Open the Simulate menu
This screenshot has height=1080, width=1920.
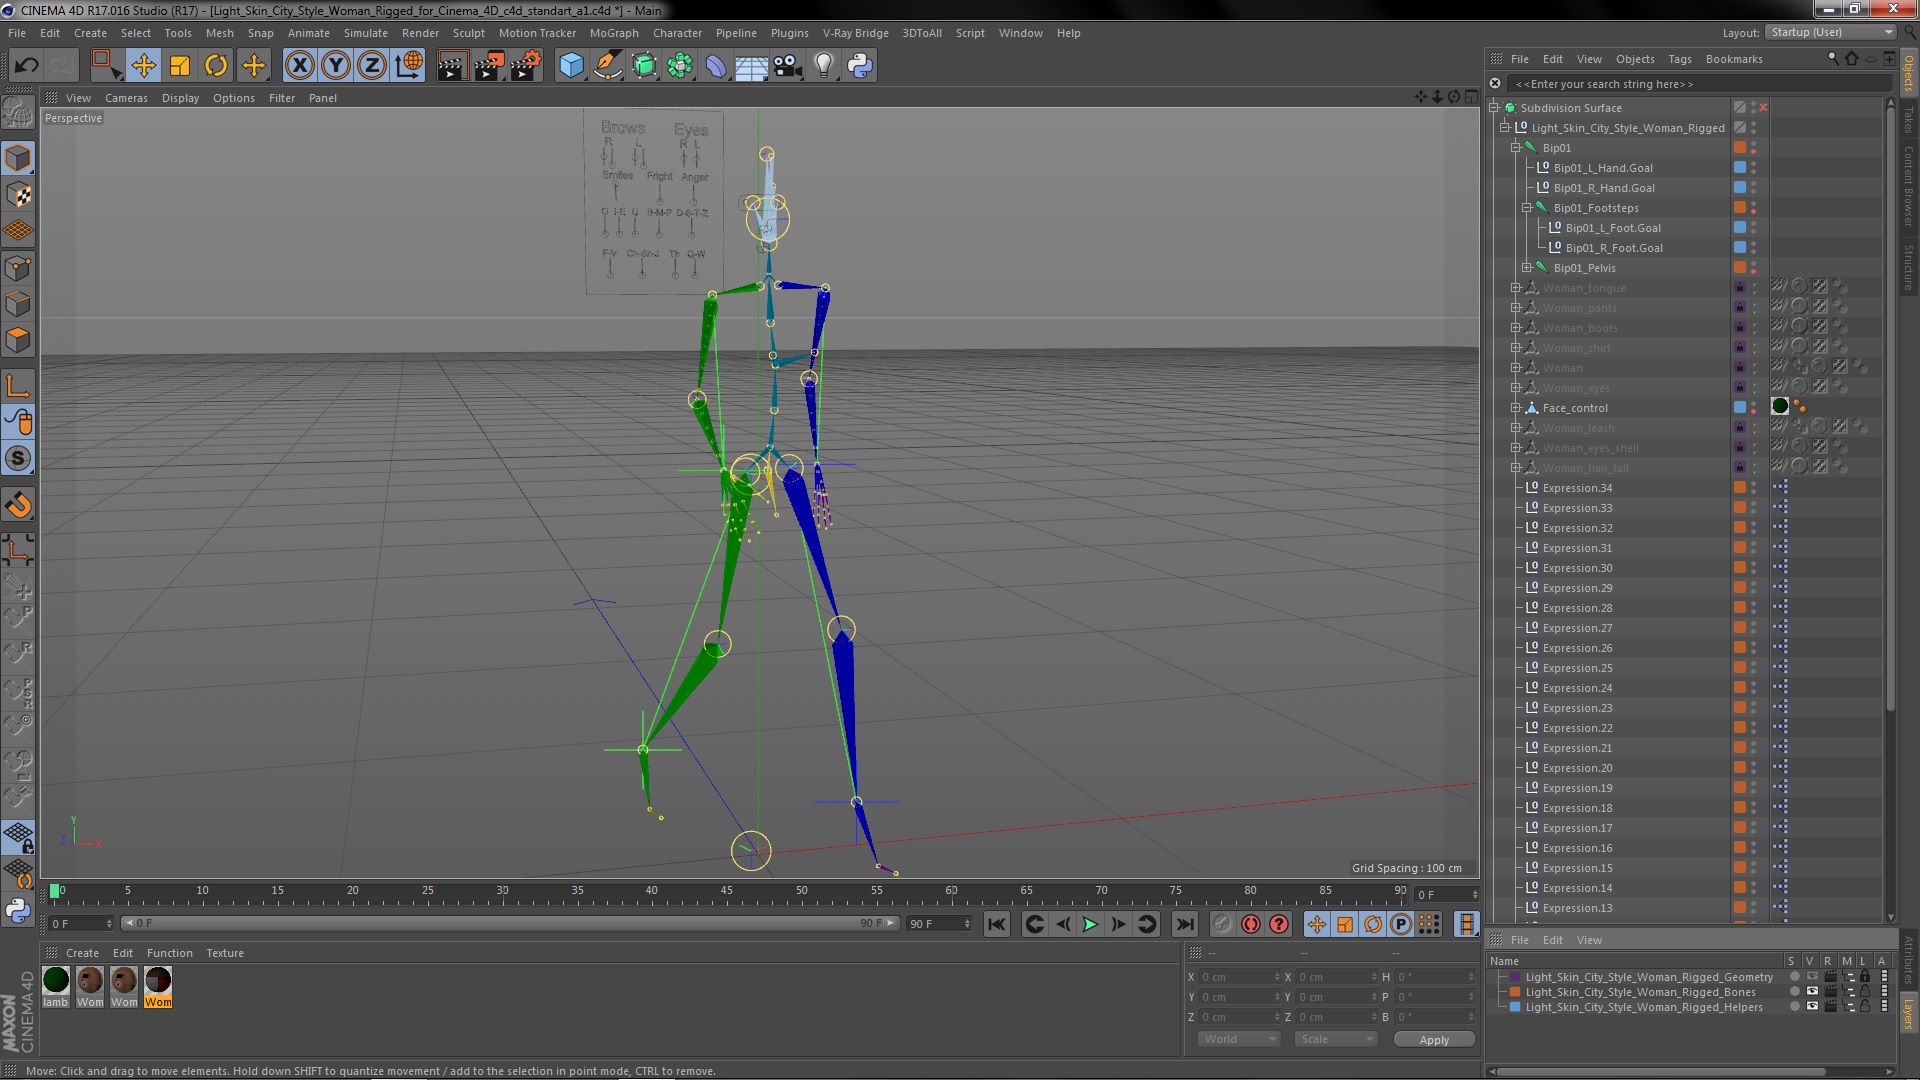pos(365,33)
